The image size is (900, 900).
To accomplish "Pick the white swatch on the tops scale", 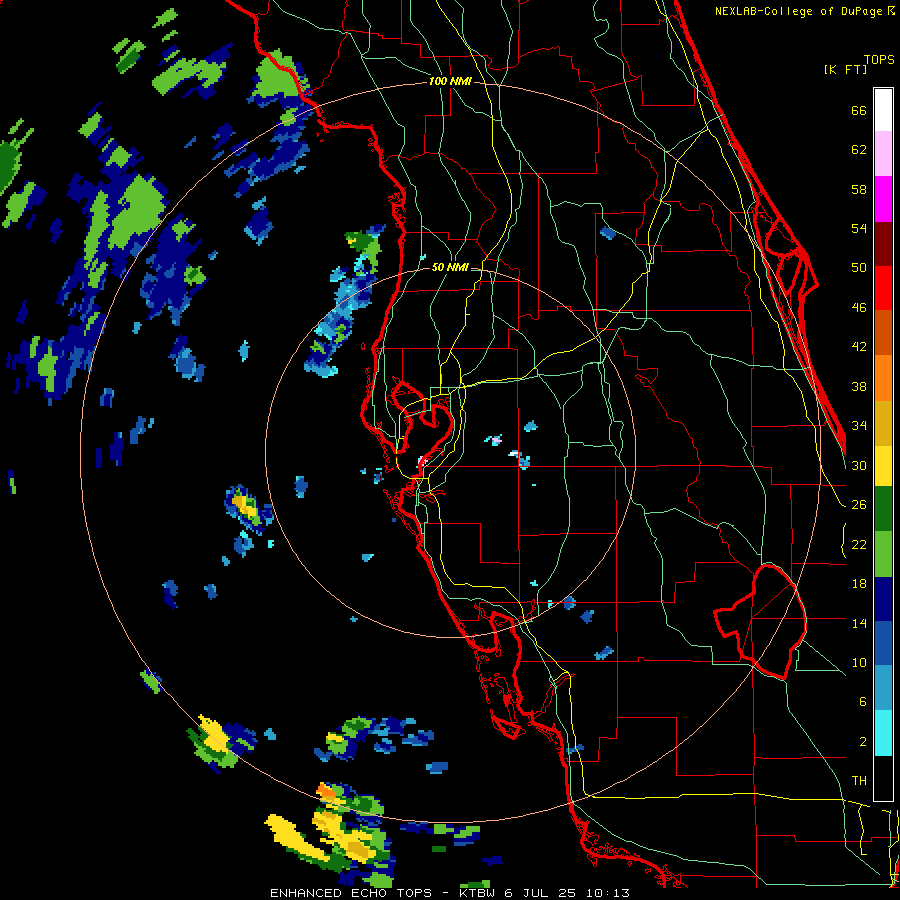I will point(883,110).
